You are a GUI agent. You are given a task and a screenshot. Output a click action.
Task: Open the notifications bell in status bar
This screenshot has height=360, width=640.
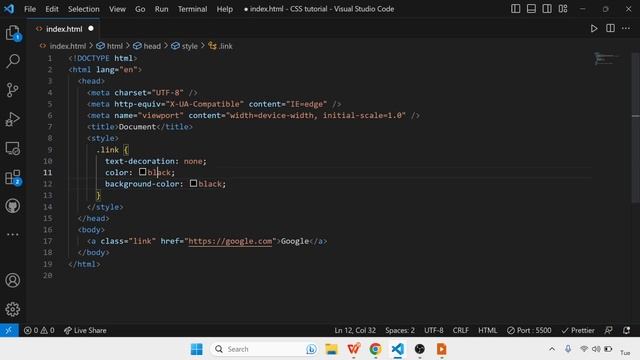pos(627,330)
